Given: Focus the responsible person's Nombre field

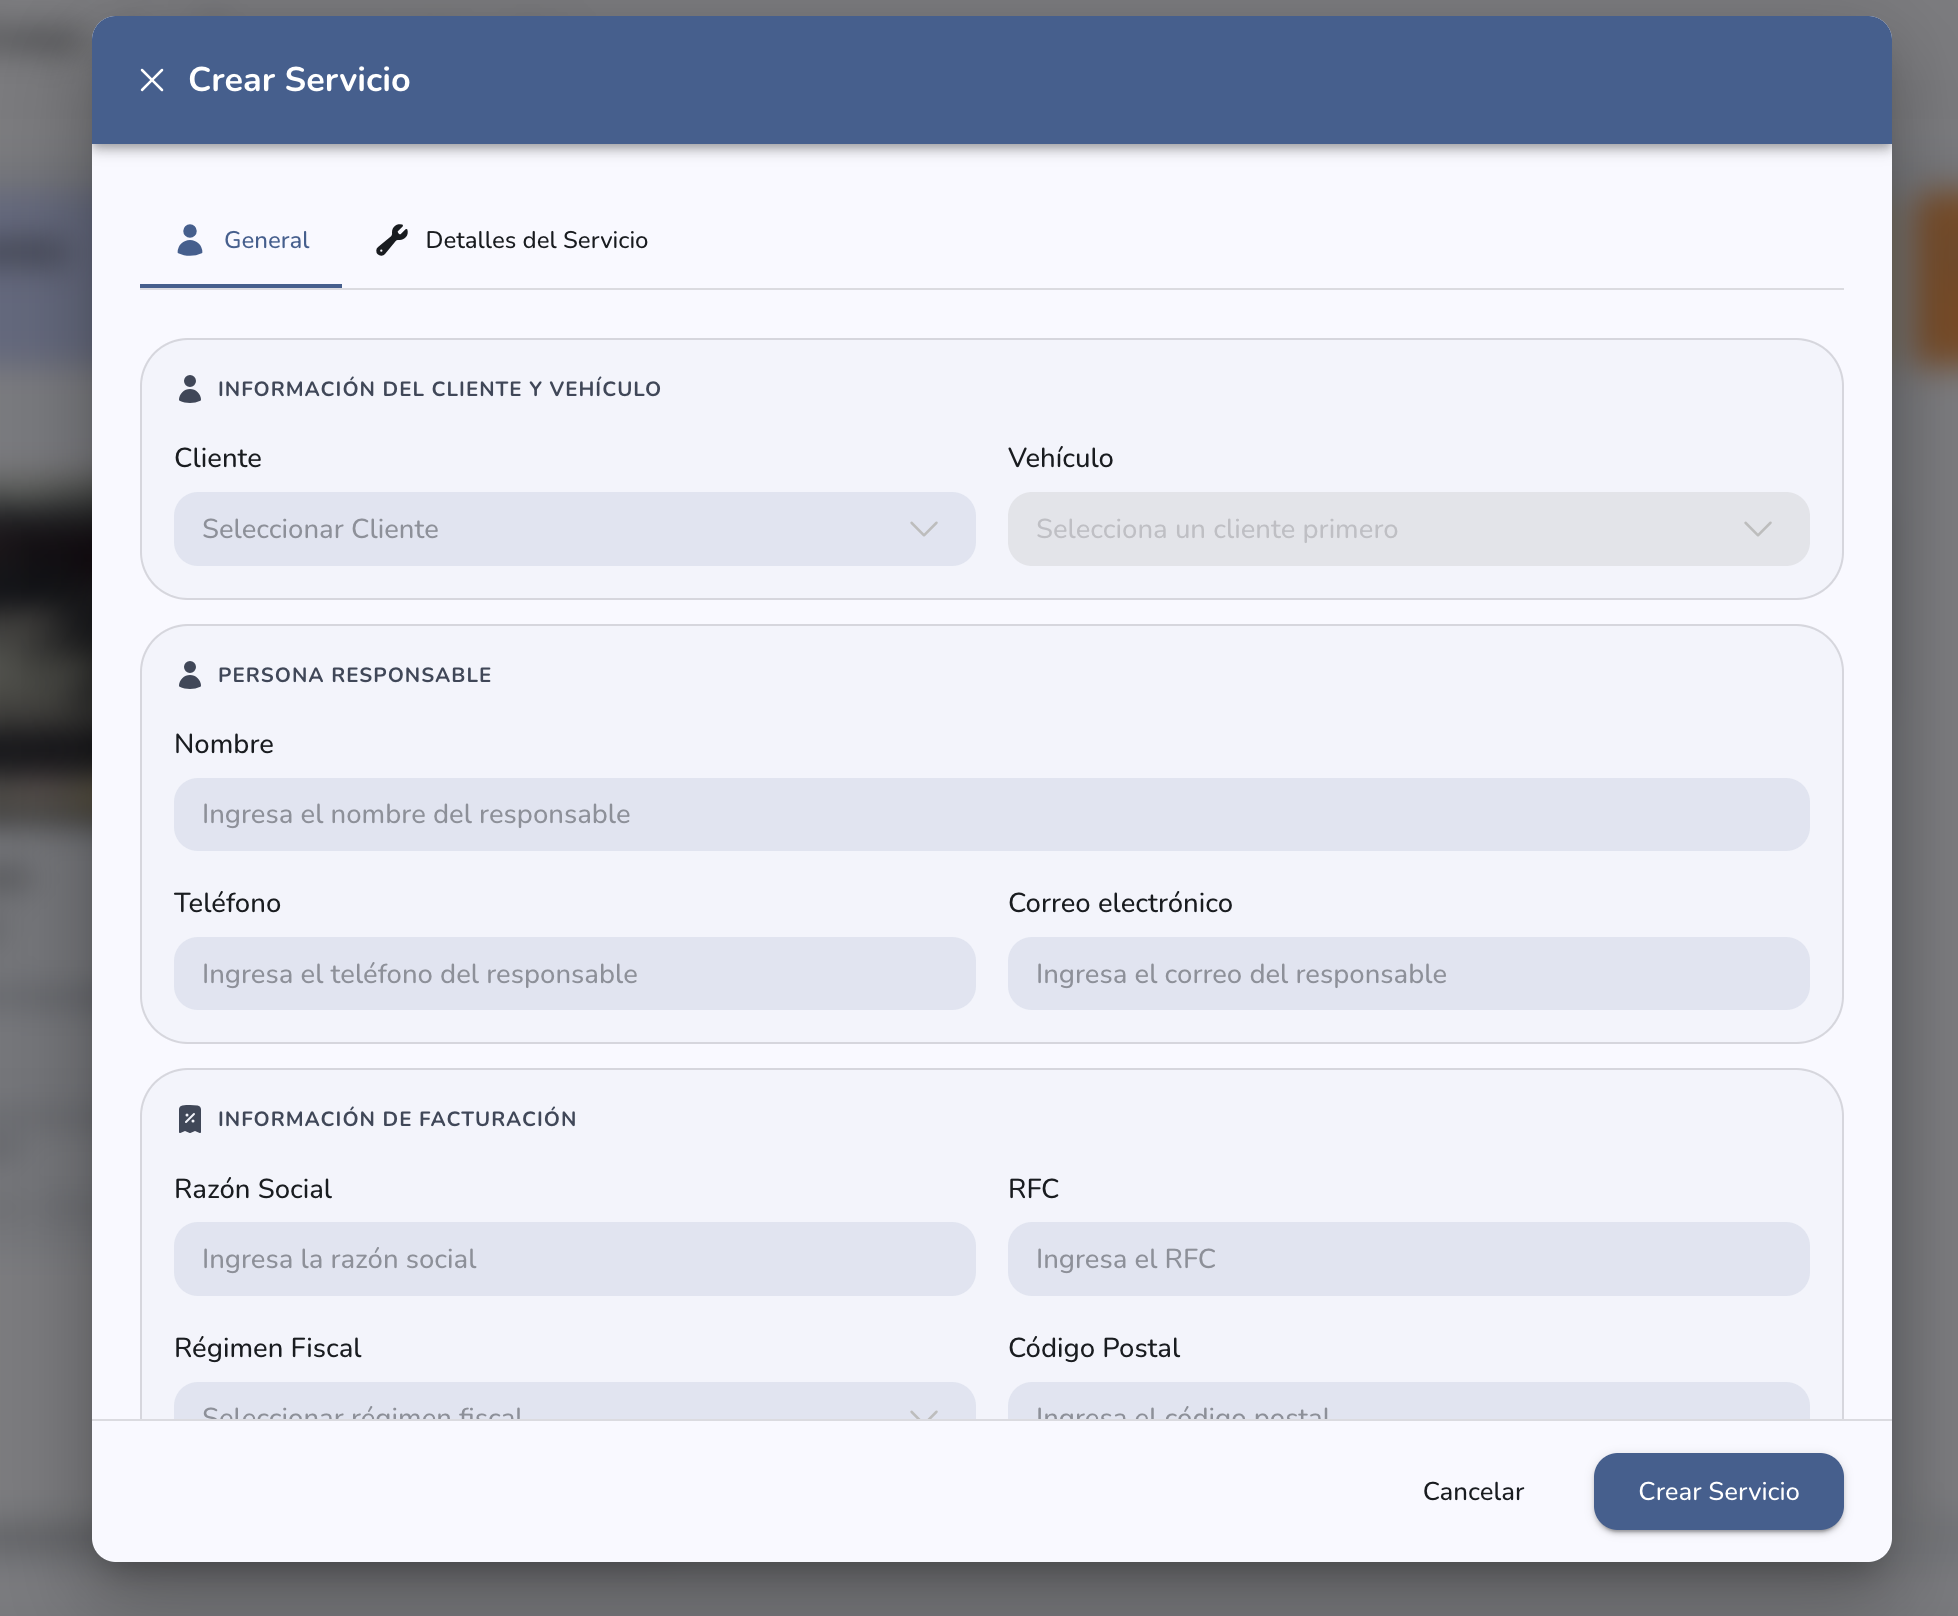Looking at the screenshot, I should (x=992, y=814).
